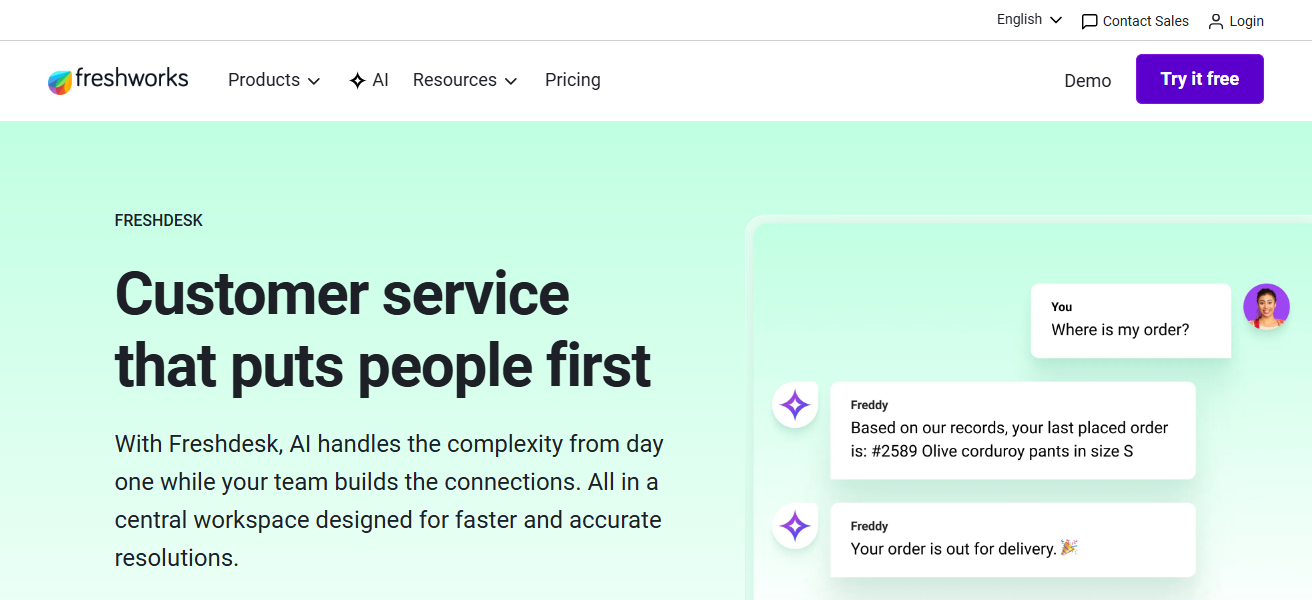Click the chat bubble icon next to Contact Sales
This screenshot has height=600, width=1312.
1090,20
